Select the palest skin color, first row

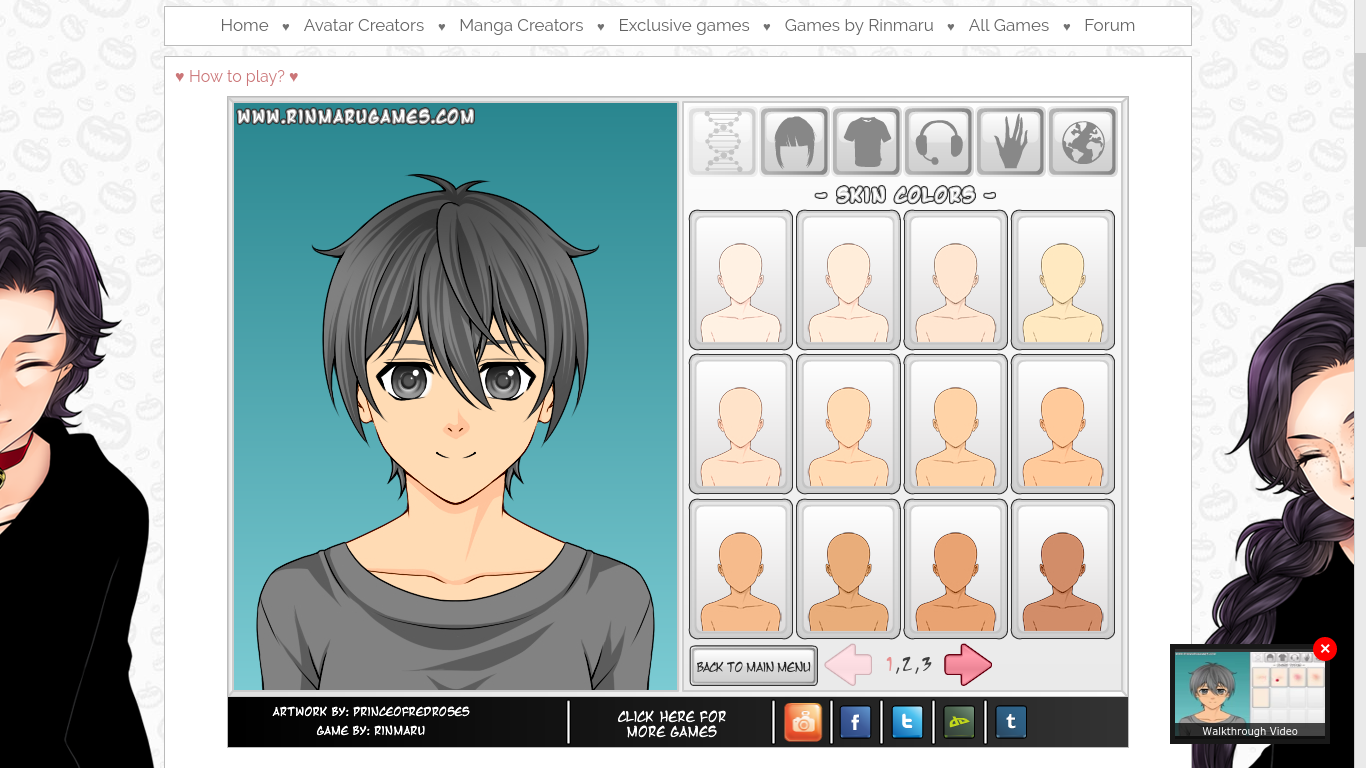click(741, 280)
